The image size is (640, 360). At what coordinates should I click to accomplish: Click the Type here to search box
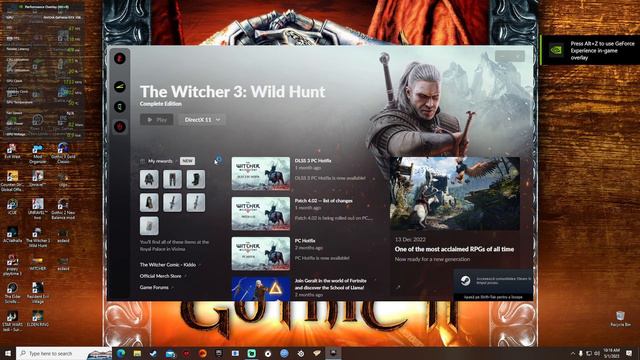coord(64,353)
